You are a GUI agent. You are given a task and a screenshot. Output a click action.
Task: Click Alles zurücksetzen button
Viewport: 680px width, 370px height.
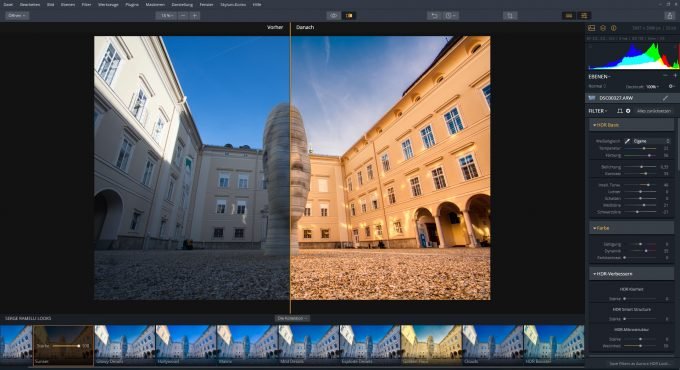click(x=654, y=111)
